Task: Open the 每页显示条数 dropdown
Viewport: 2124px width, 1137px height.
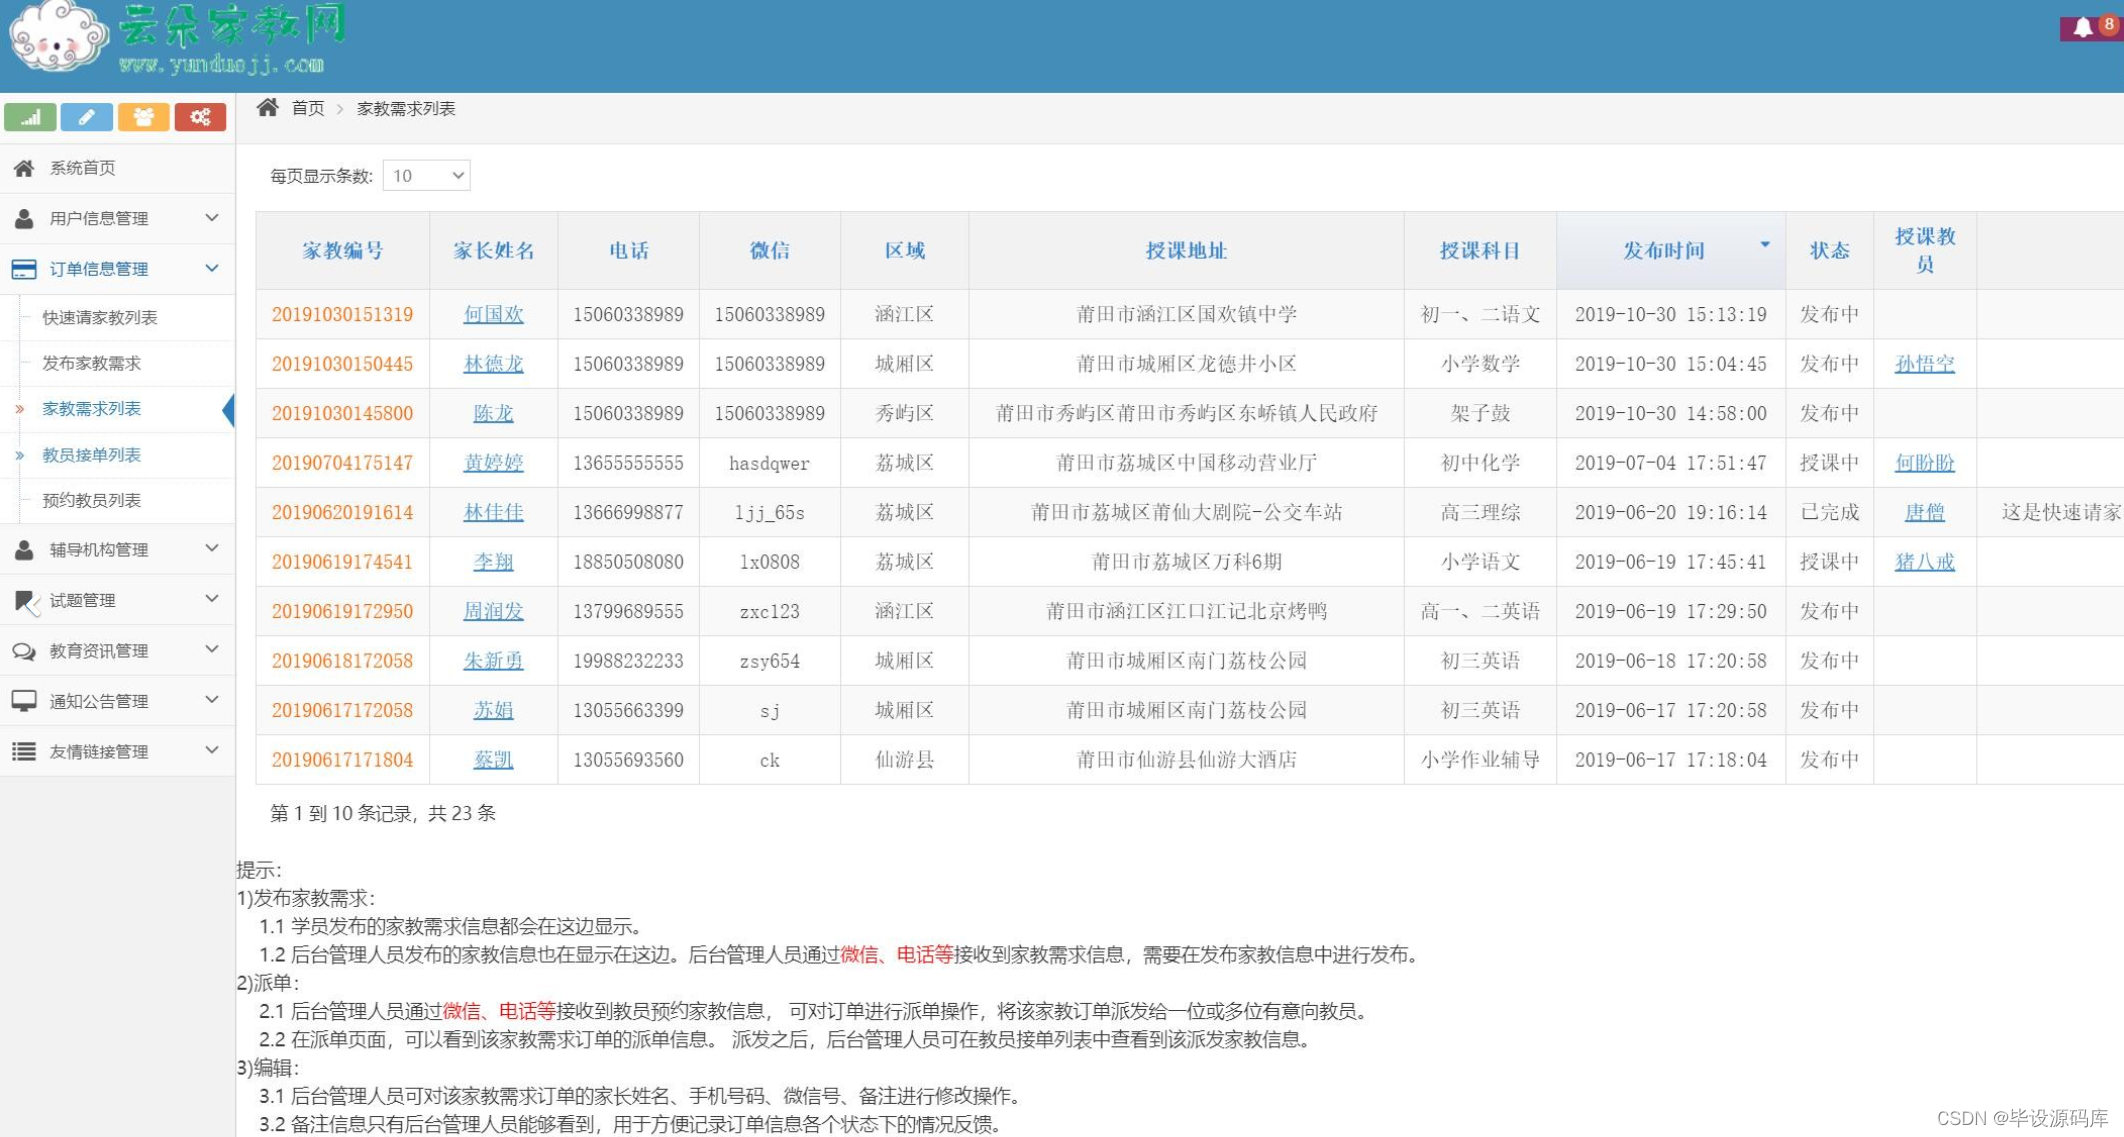Action: pyautogui.click(x=427, y=176)
